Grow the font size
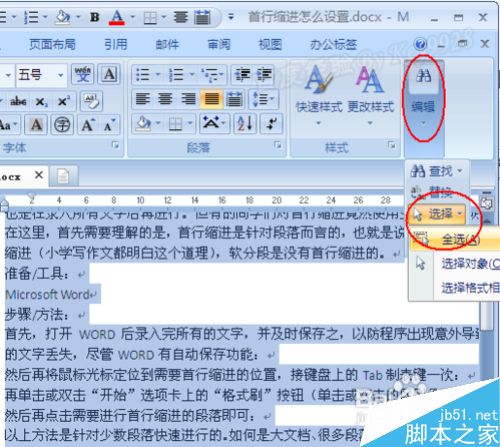 pos(88,125)
